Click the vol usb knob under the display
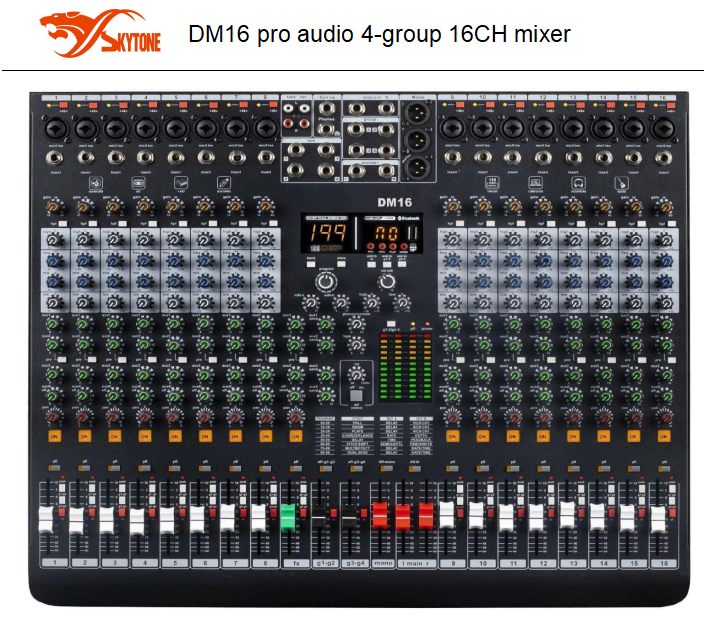 click(x=387, y=282)
